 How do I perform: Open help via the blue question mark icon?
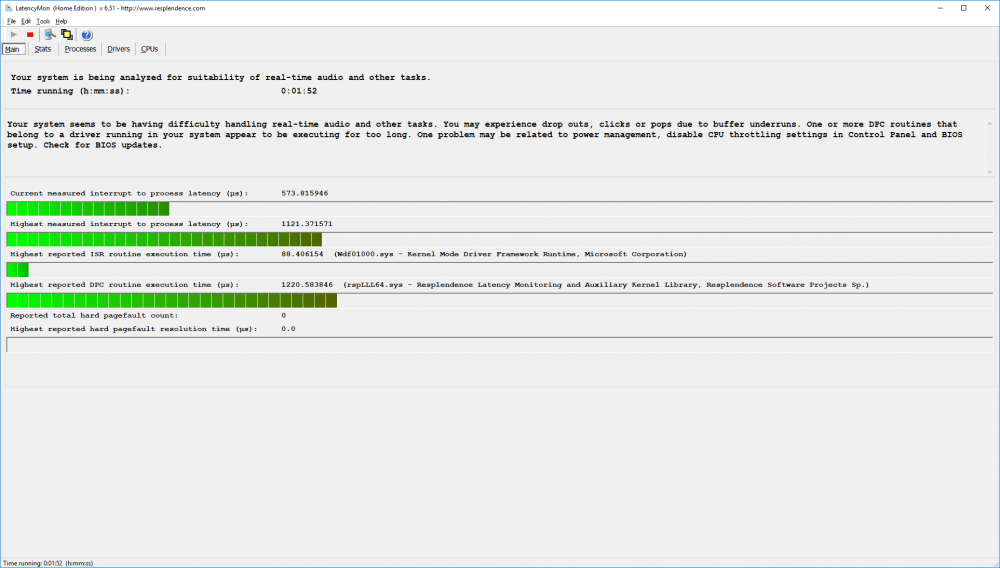[x=87, y=35]
